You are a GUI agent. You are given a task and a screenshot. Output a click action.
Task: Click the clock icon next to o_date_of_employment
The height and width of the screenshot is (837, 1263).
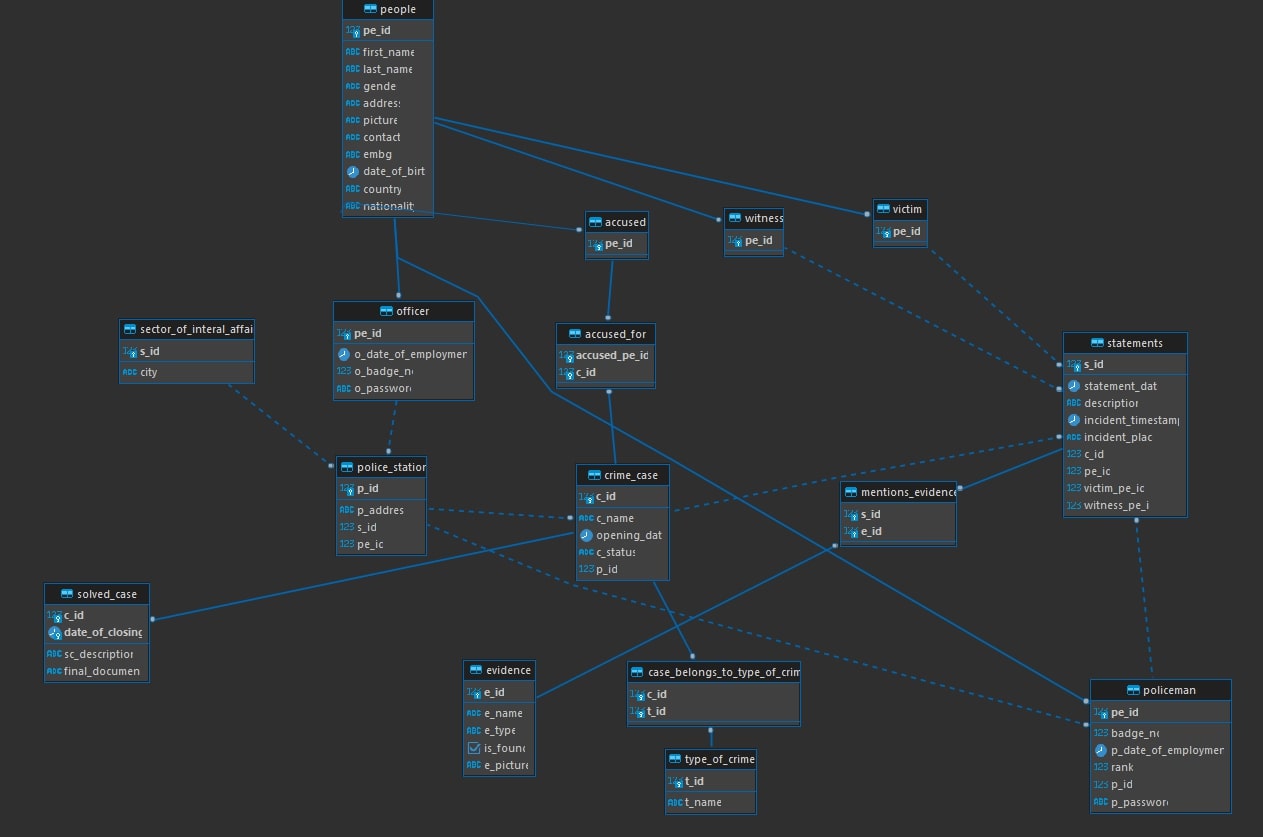344,354
